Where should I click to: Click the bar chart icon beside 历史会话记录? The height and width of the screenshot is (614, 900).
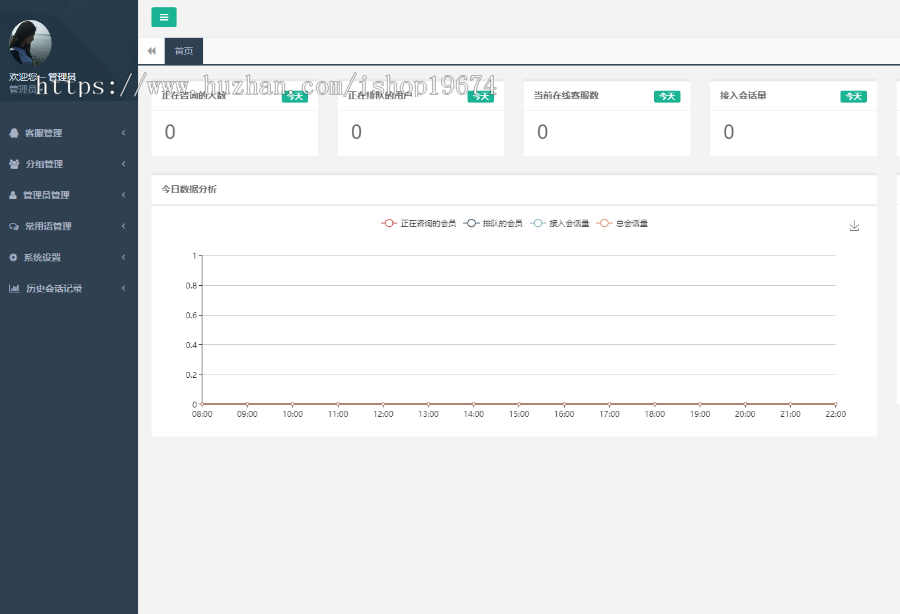tap(14, 288)
